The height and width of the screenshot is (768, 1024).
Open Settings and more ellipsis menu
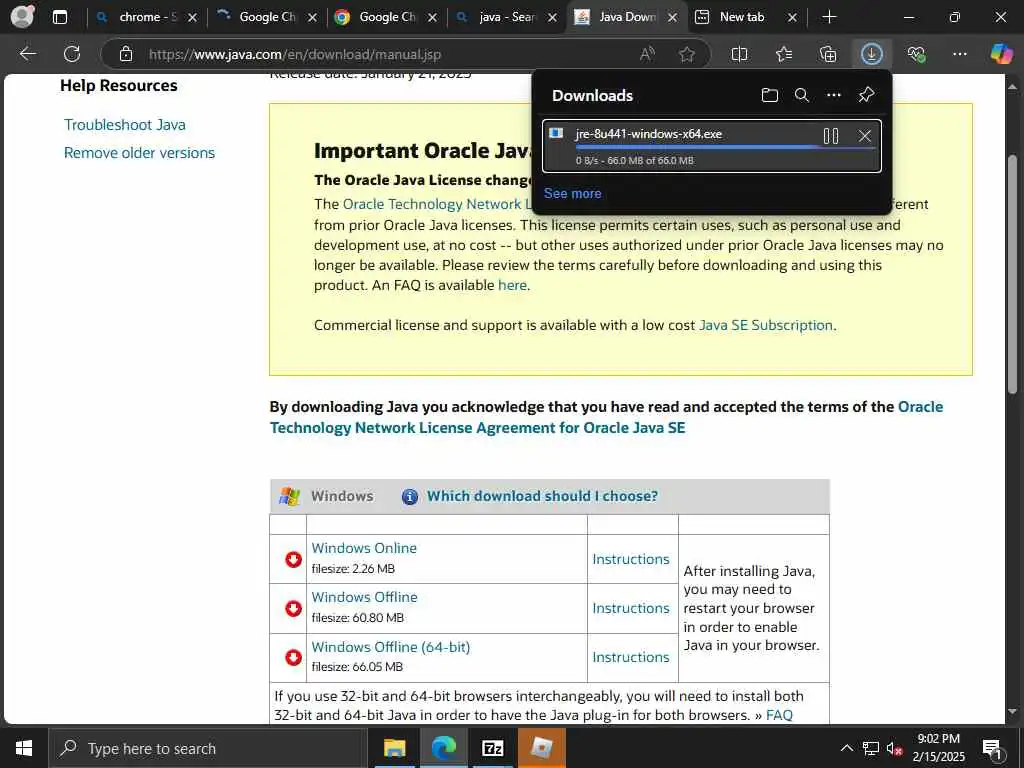point(959,54)
